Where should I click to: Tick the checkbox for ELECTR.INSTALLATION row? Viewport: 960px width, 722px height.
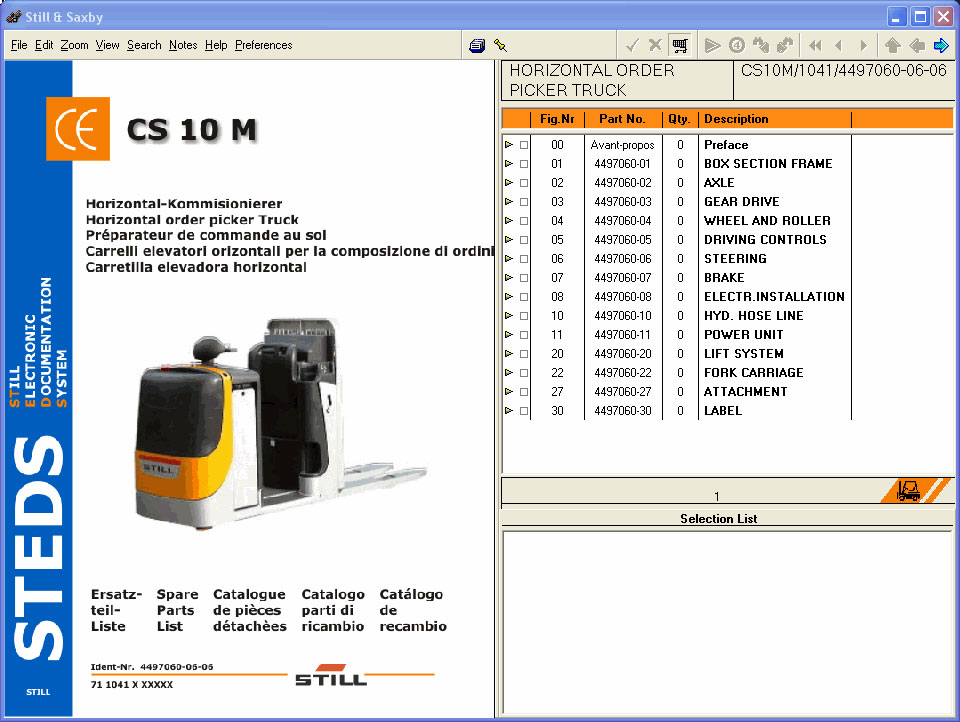point(523,297)
